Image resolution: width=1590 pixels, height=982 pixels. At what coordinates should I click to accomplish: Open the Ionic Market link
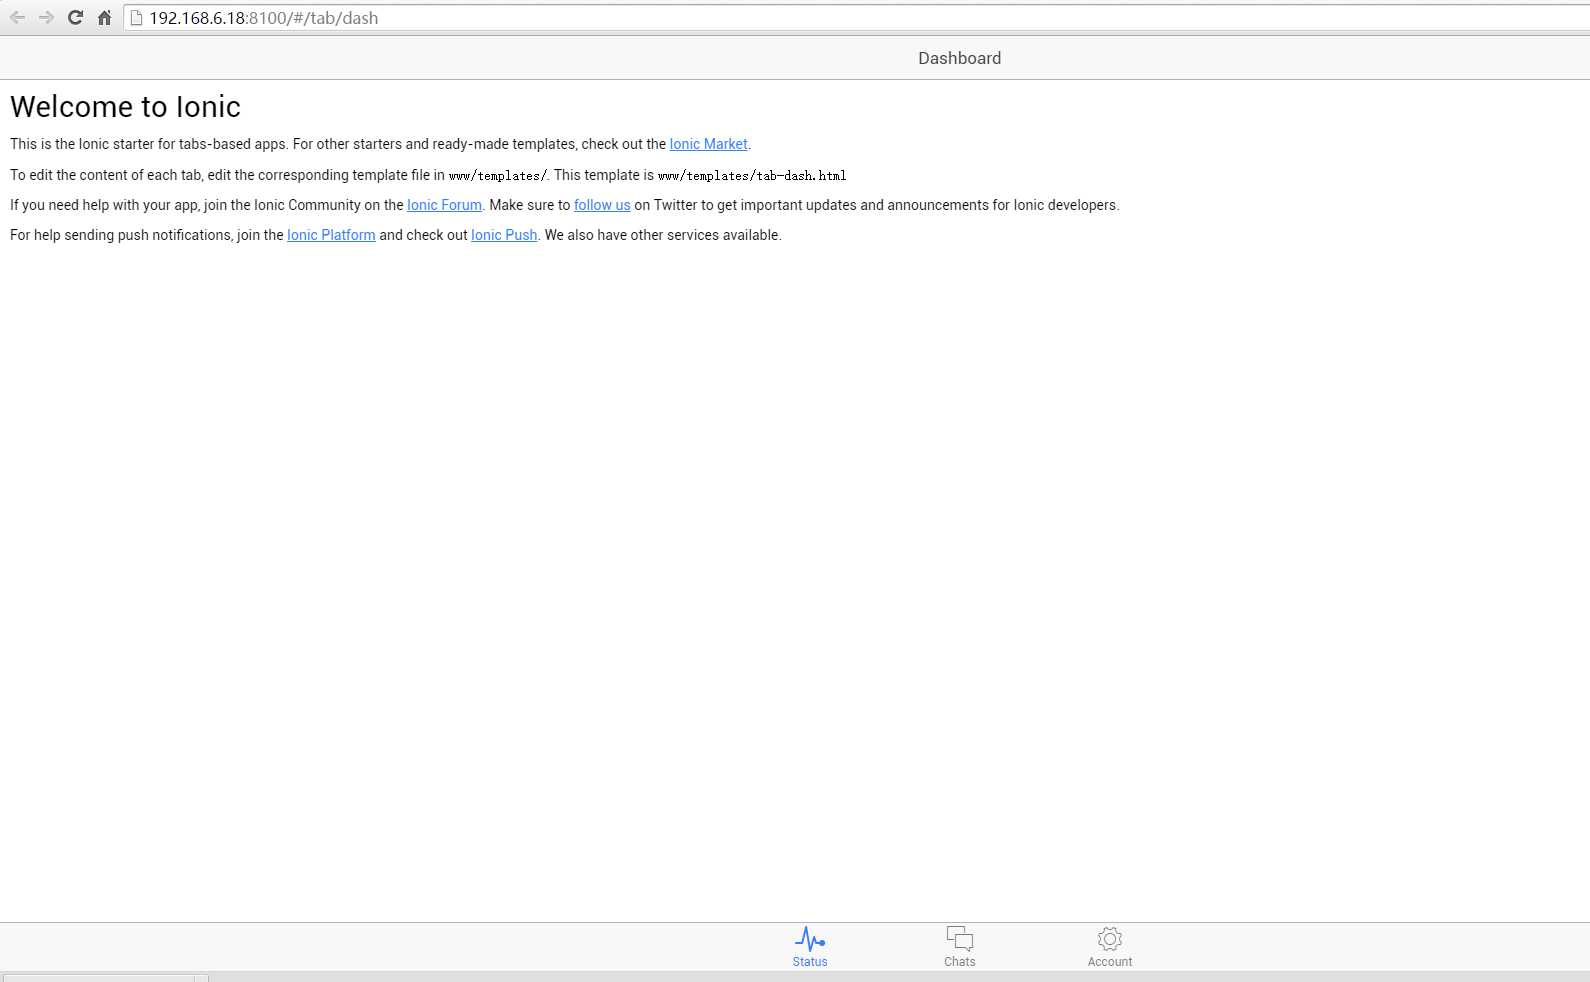708,144
